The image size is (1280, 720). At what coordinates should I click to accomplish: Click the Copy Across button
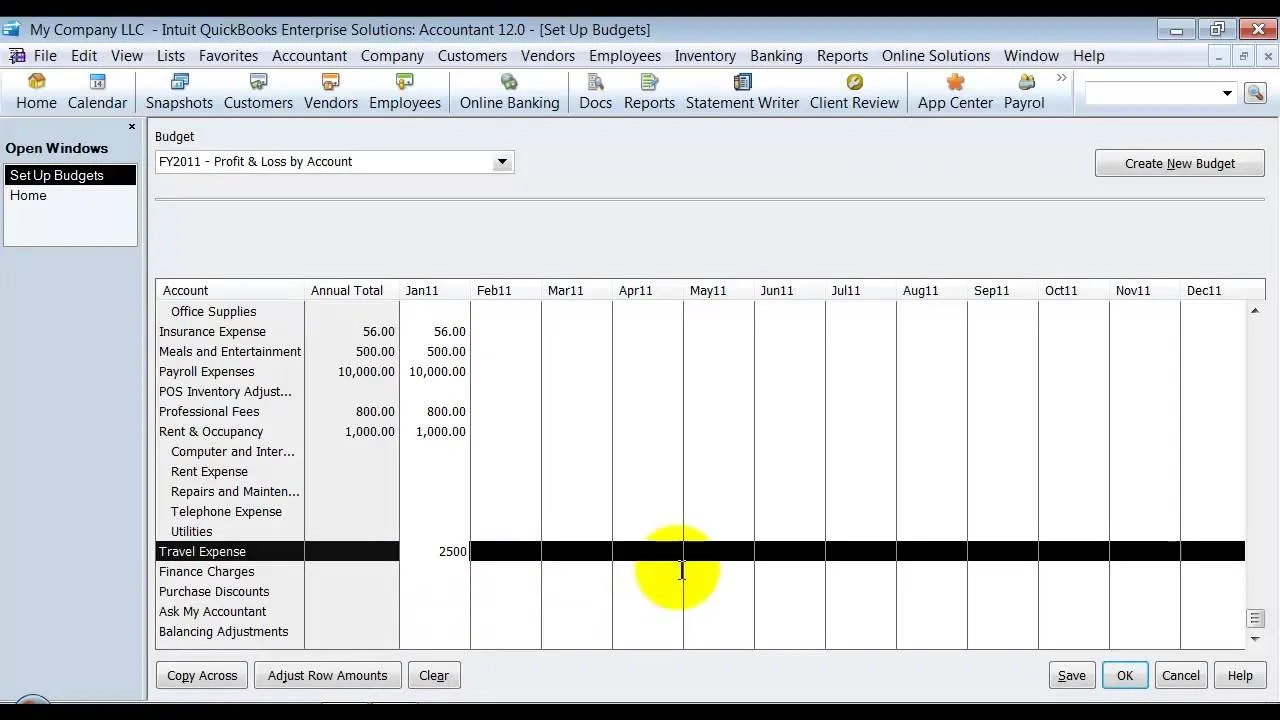tap(202, 675)
